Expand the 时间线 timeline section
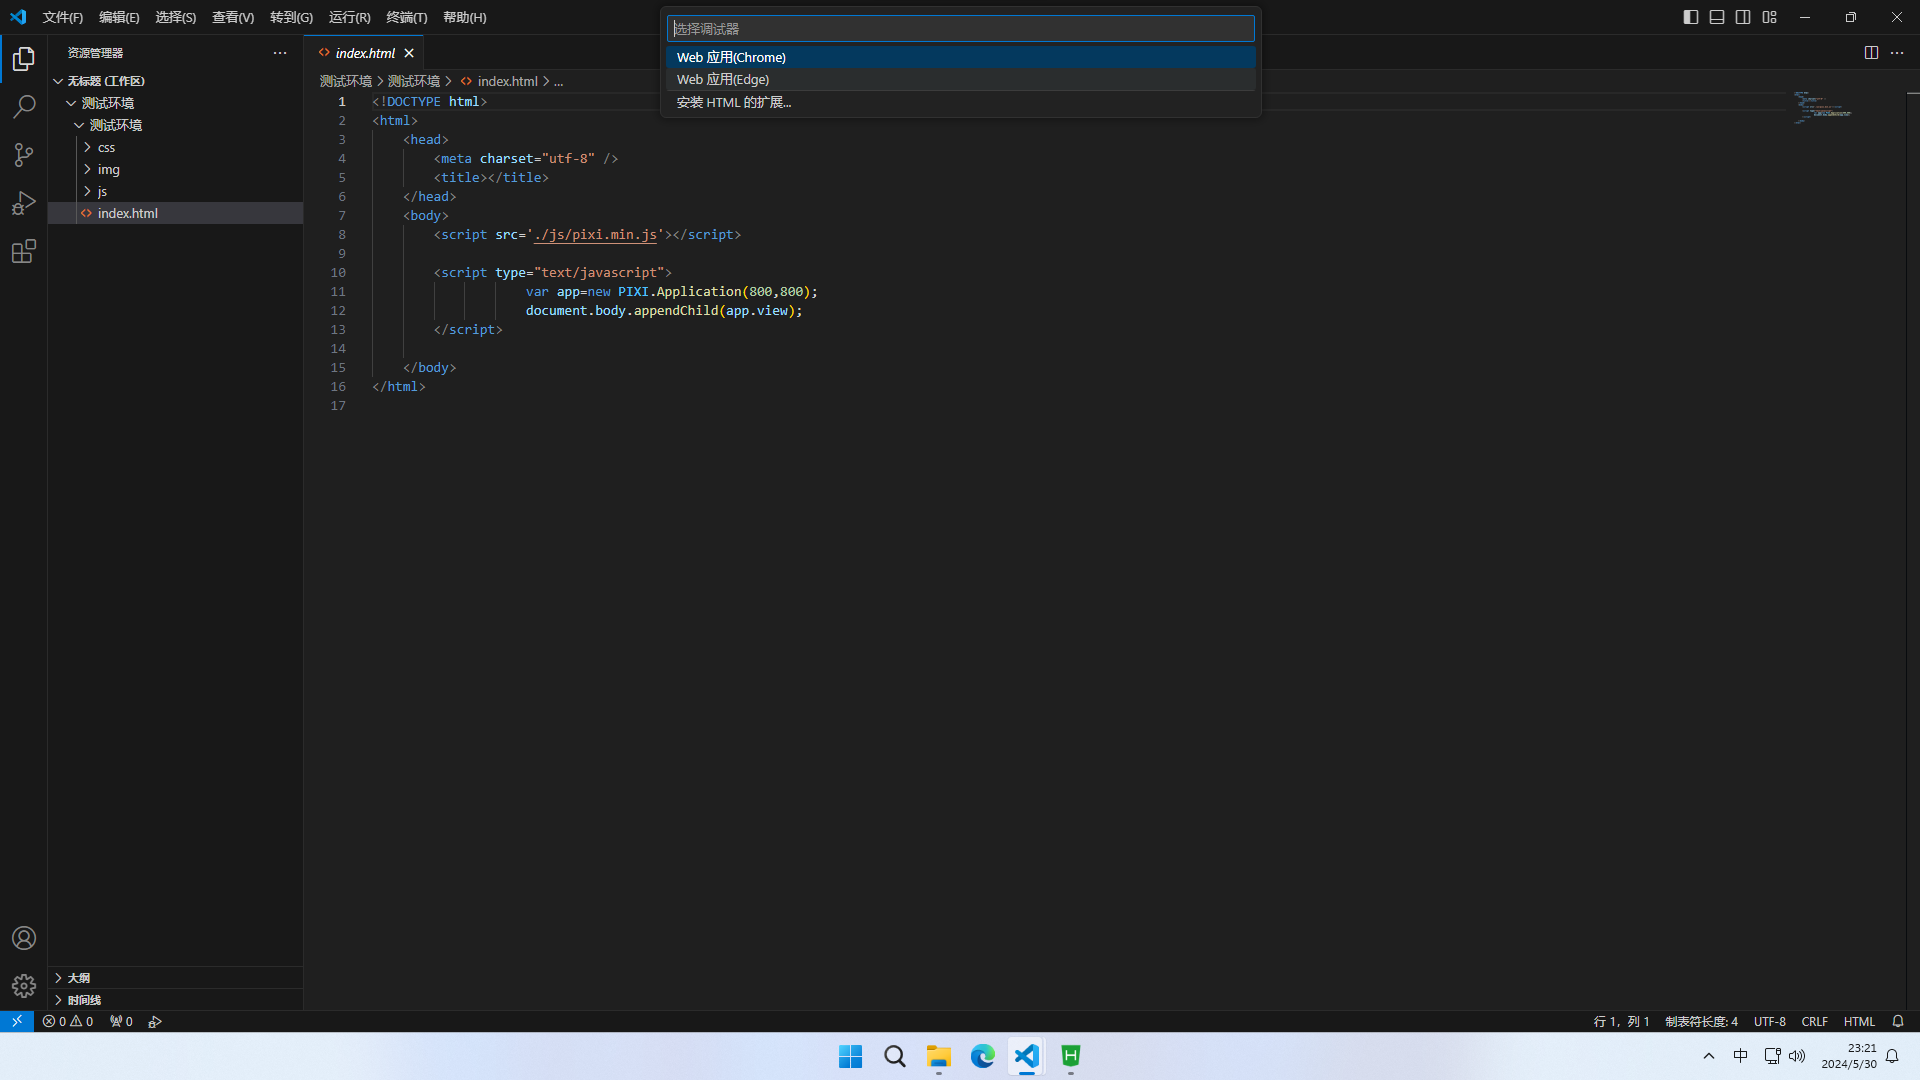The image size is (1920, 1080). 84,1000
